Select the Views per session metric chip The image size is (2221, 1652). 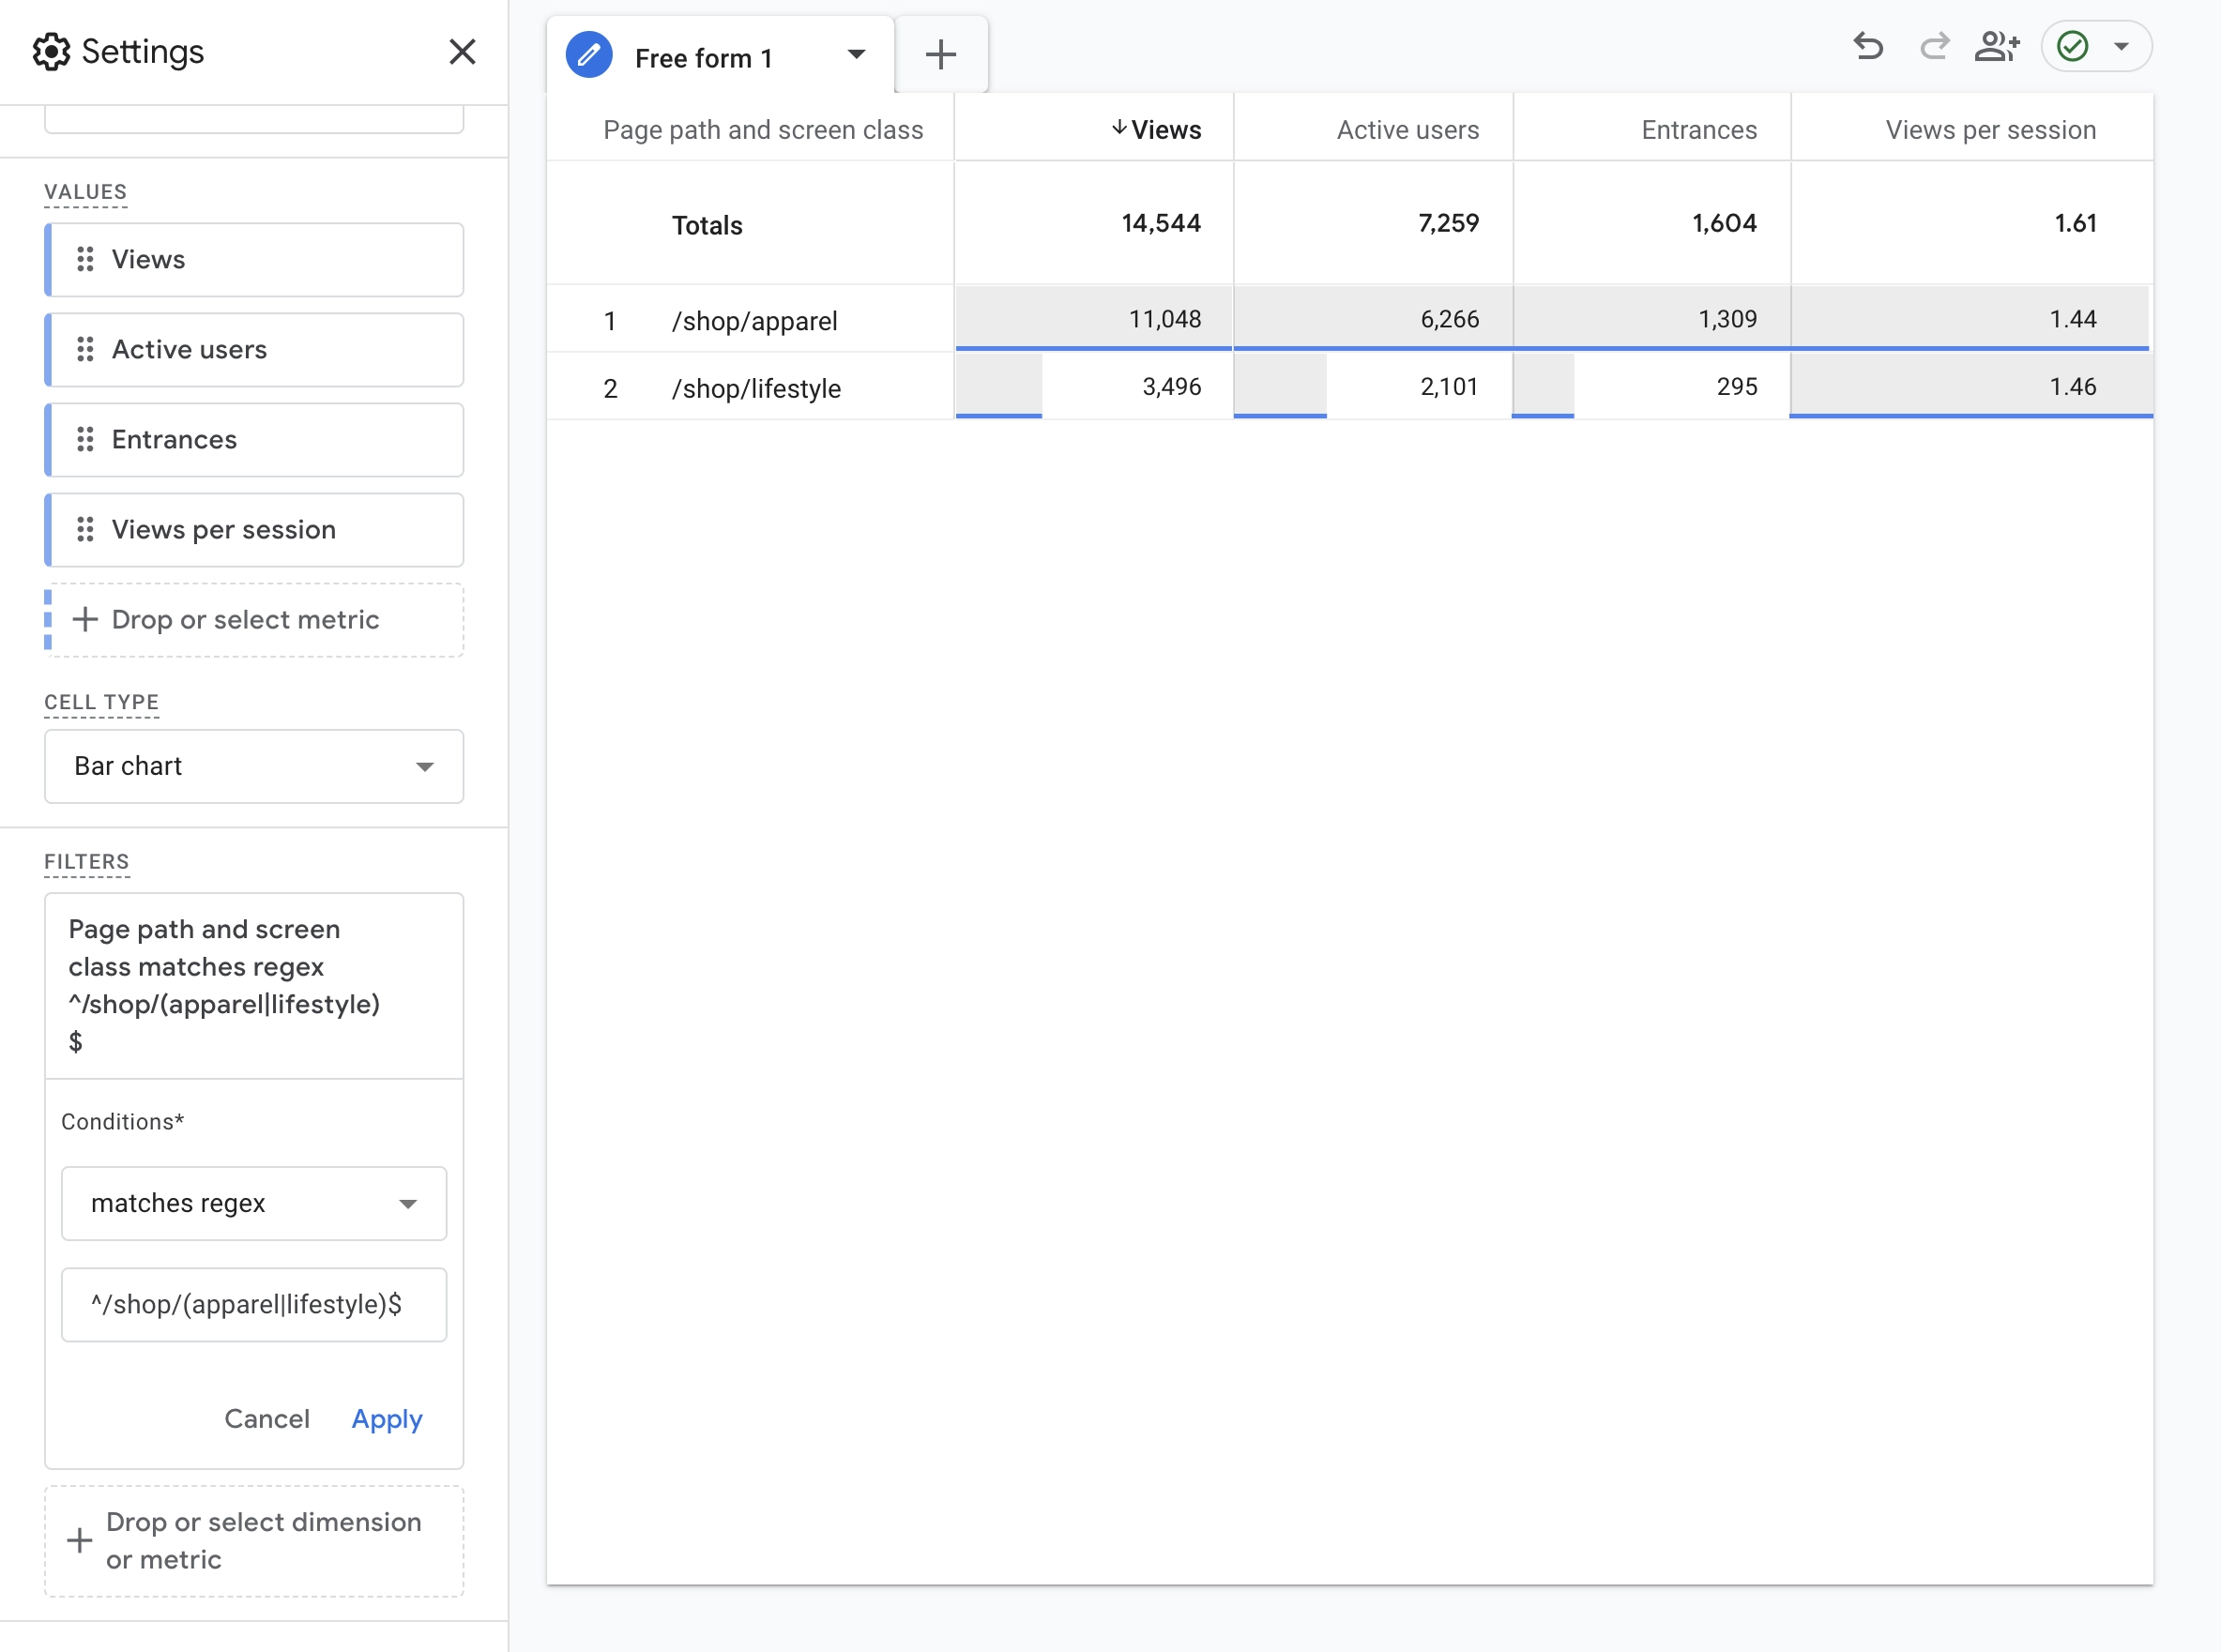254,530
